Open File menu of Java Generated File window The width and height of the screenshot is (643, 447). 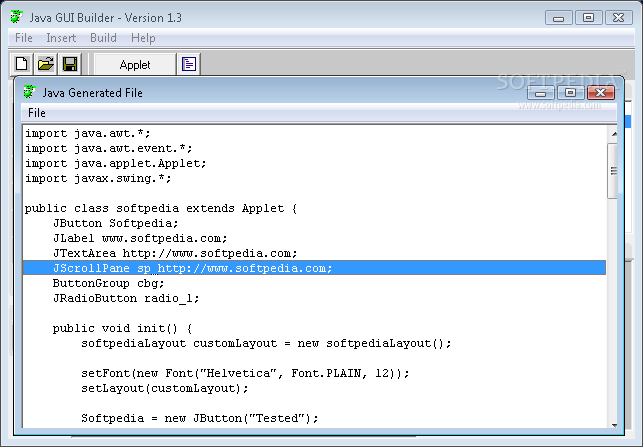coord(36,113)
